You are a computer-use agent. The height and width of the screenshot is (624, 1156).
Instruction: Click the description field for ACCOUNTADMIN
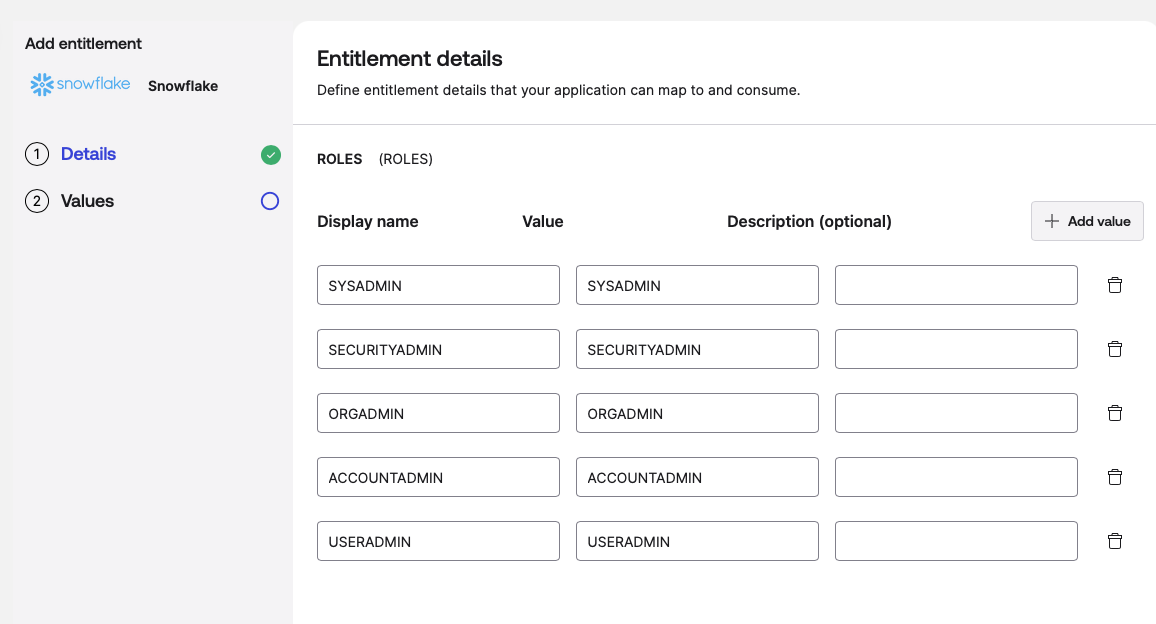(955, 477)
